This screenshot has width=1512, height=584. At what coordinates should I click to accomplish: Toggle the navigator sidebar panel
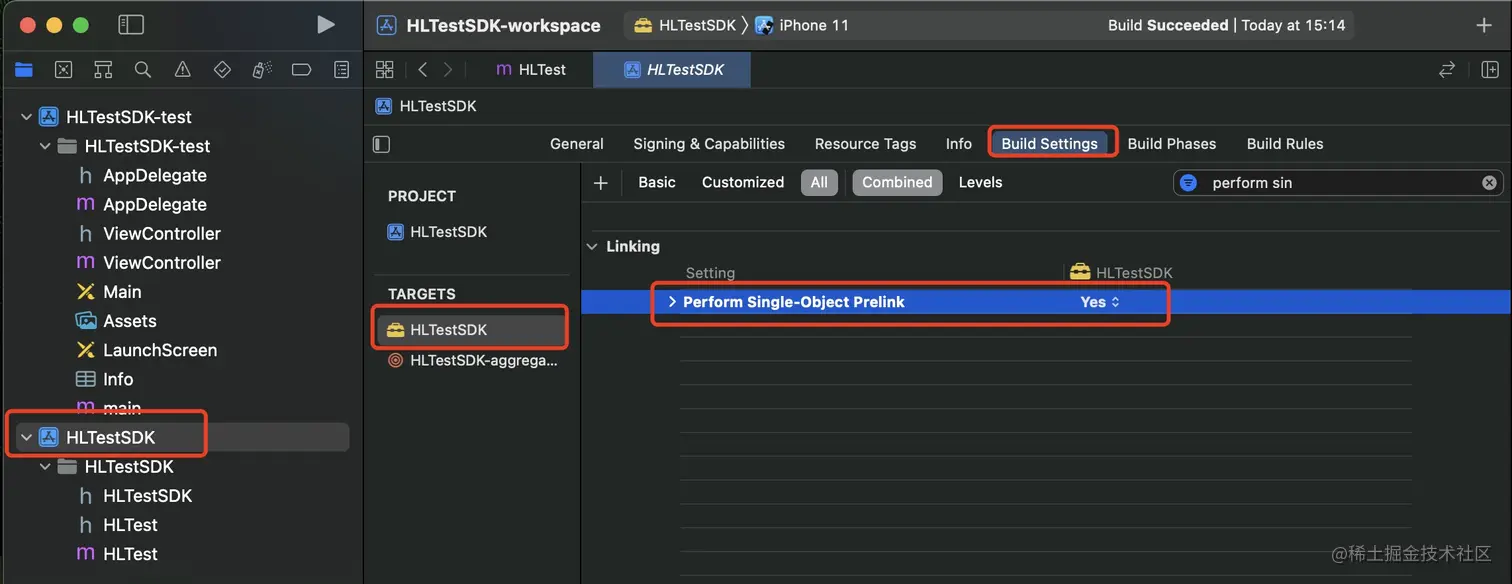(x=131, y=25)
